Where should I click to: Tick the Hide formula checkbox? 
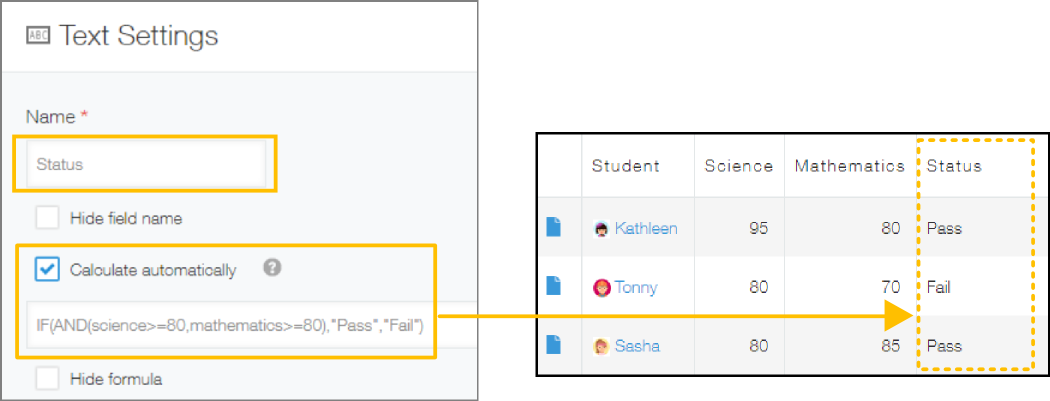pos(46,379)
